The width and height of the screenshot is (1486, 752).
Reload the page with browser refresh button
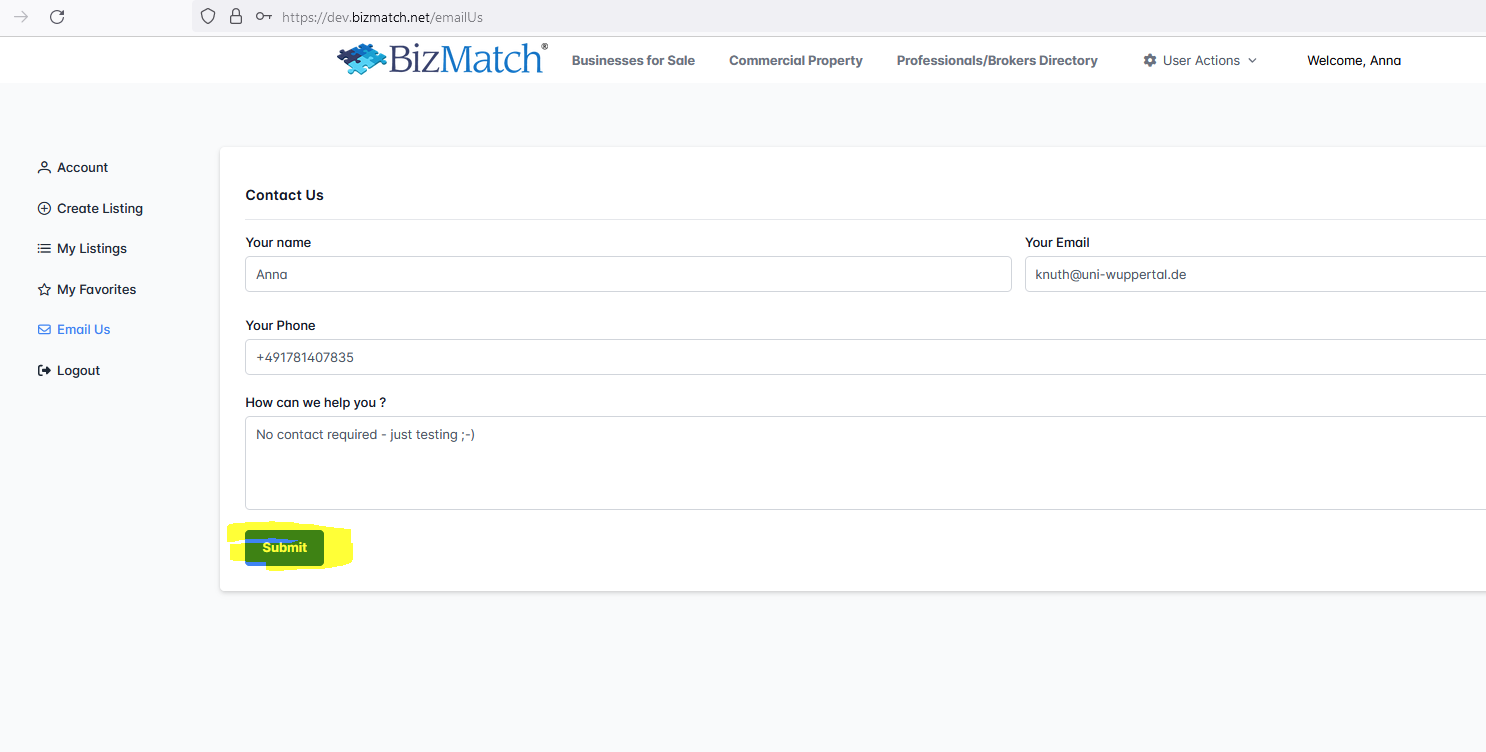(x=57, y=17)
